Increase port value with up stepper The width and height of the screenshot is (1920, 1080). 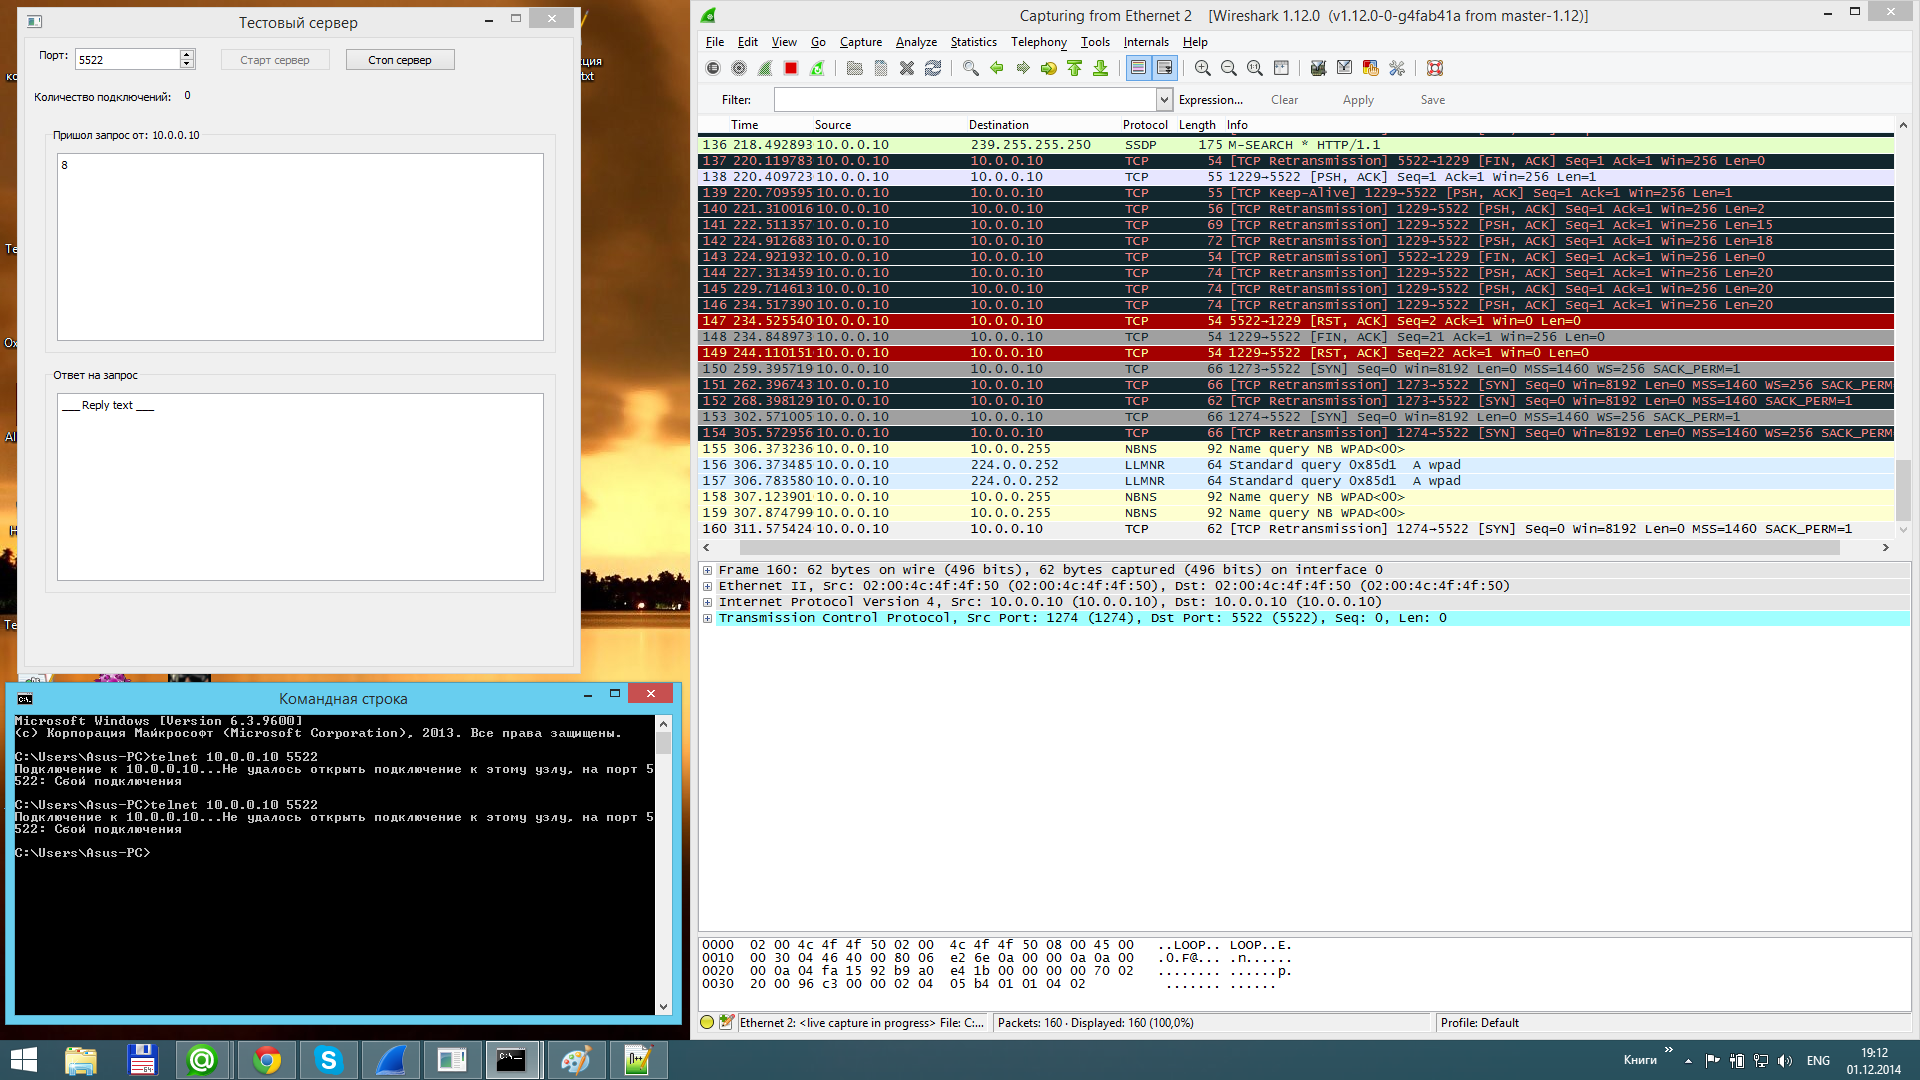187,54
